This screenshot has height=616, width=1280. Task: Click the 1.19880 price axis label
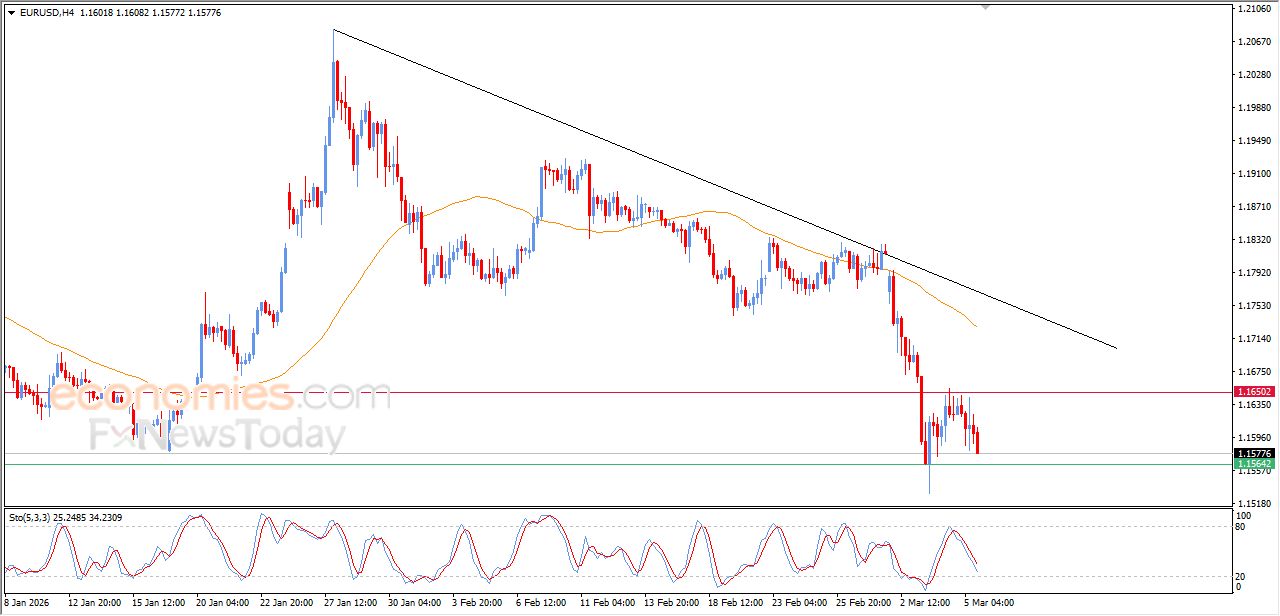pyautogui.click(x=1254, y=108)
